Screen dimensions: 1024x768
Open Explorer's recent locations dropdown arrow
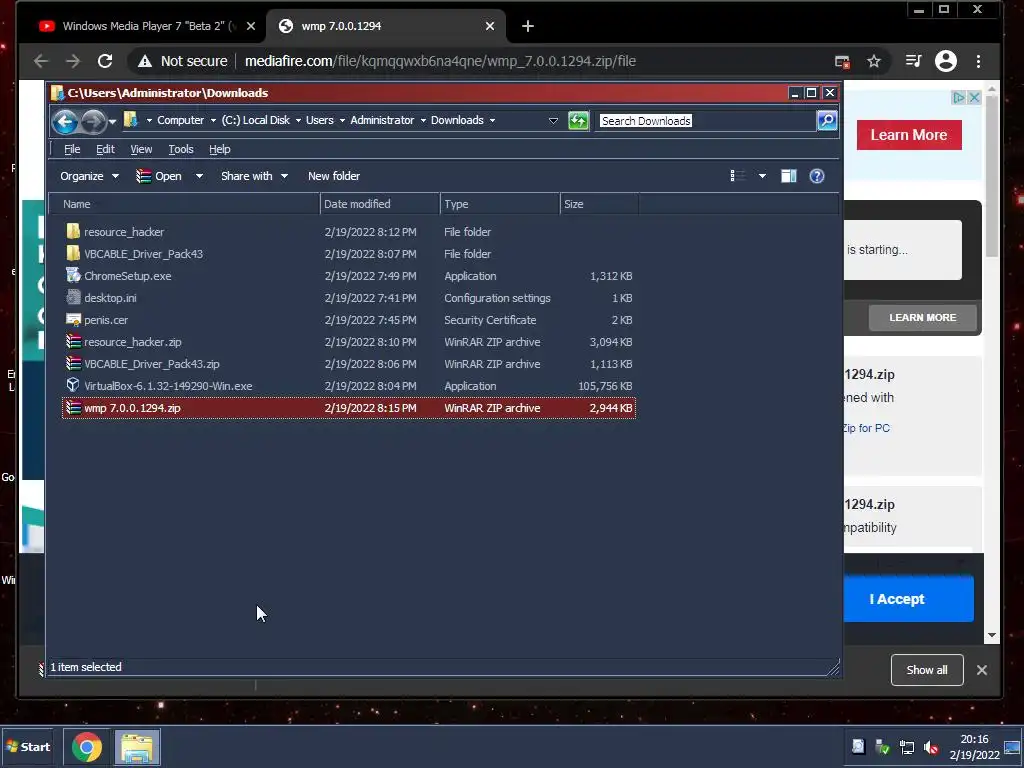coord(112,121)
